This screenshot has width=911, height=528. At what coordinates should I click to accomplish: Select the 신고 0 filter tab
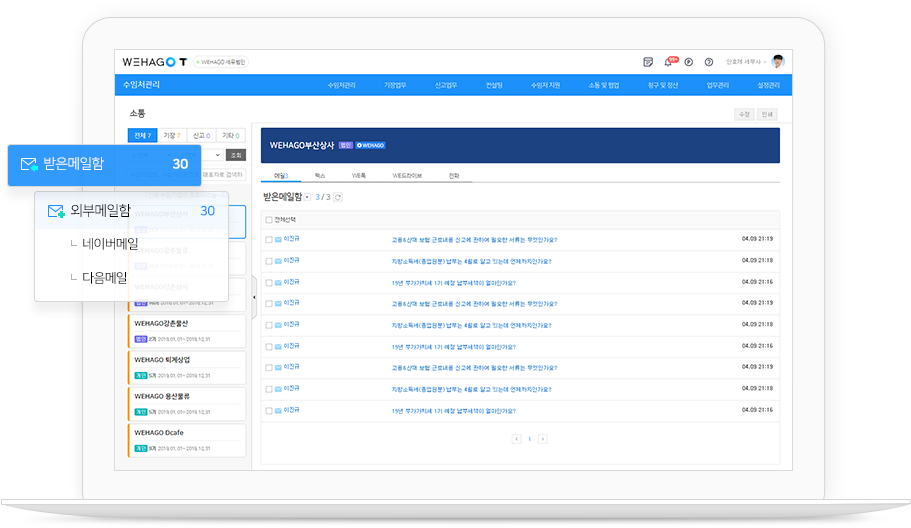point(202,135)
